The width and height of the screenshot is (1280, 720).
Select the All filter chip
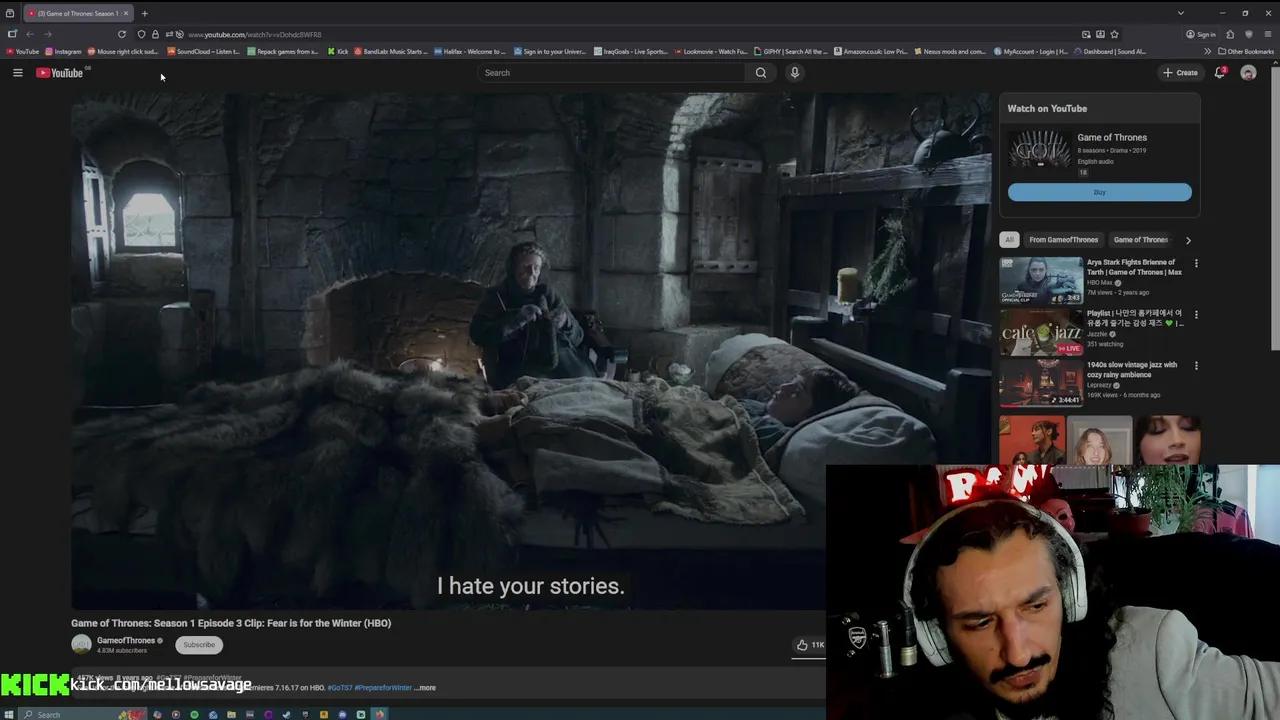pyautogui.click(x=1010, y=240)
